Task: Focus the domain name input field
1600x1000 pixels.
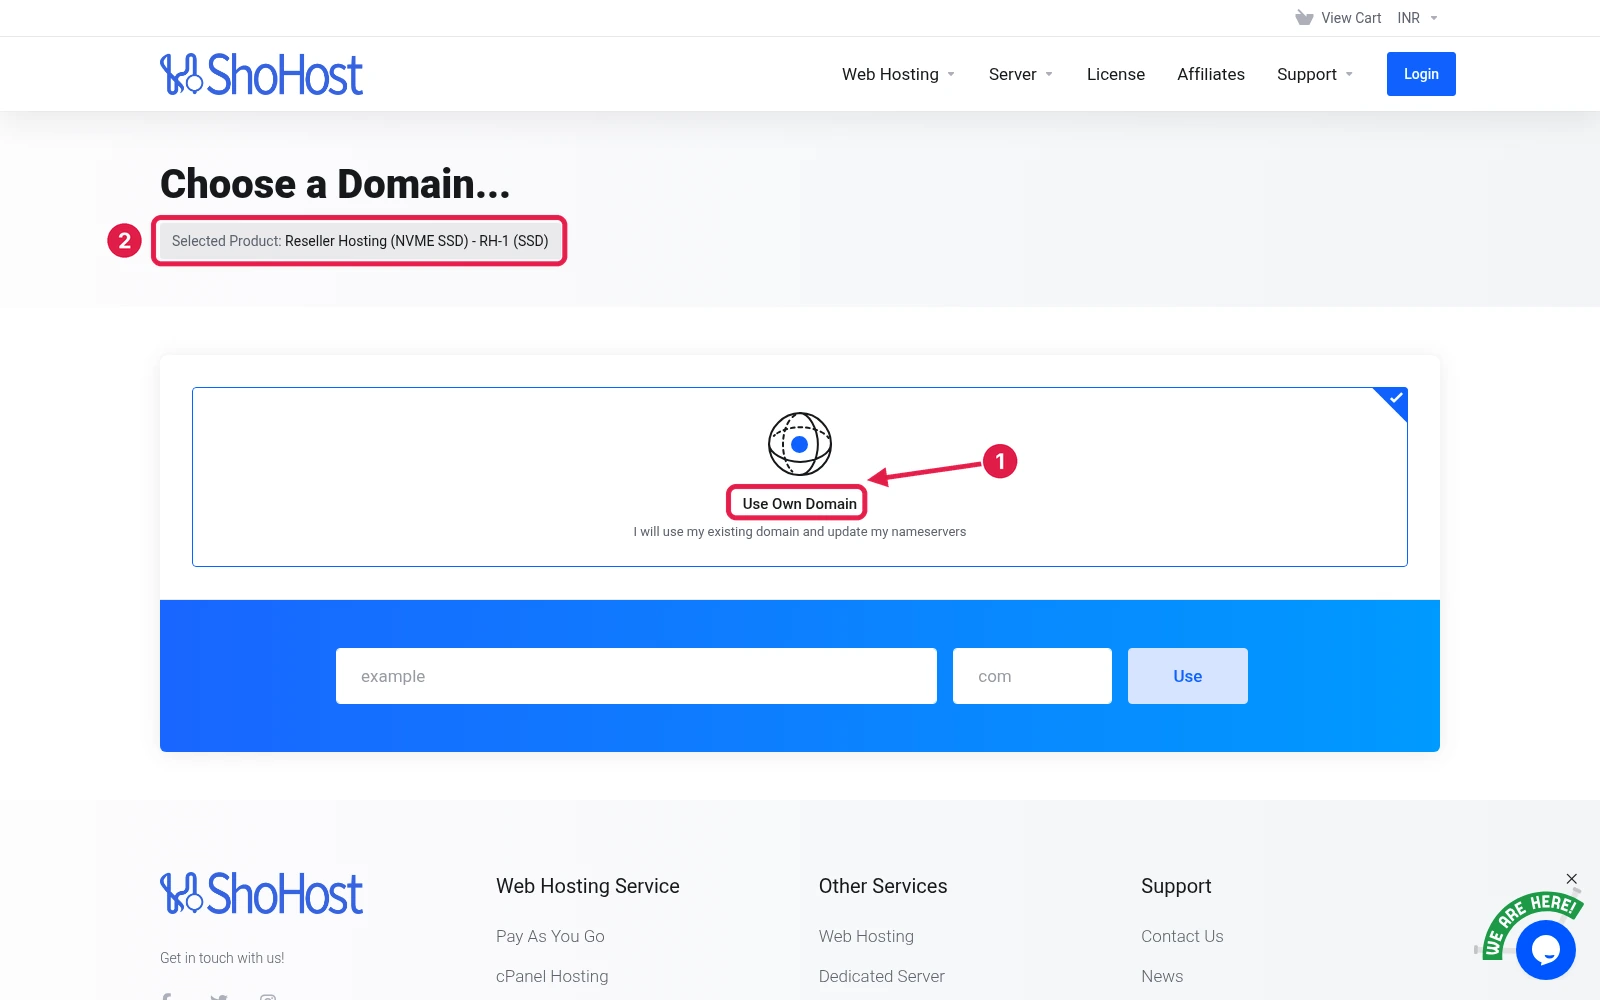Action: point(636,676)
